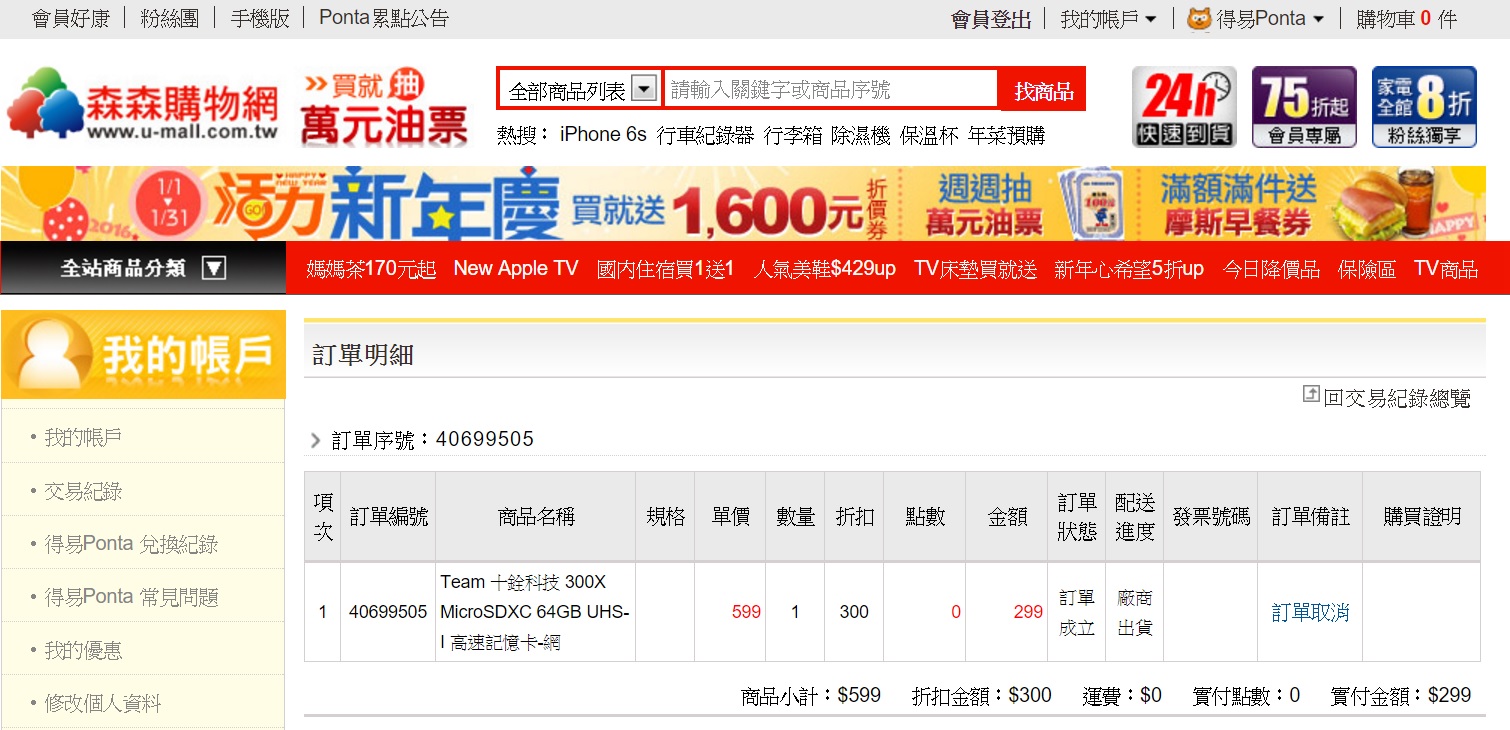Open the 新年心希望5折up nav item
The image size is (1510, 730).
pos(1129,269)
